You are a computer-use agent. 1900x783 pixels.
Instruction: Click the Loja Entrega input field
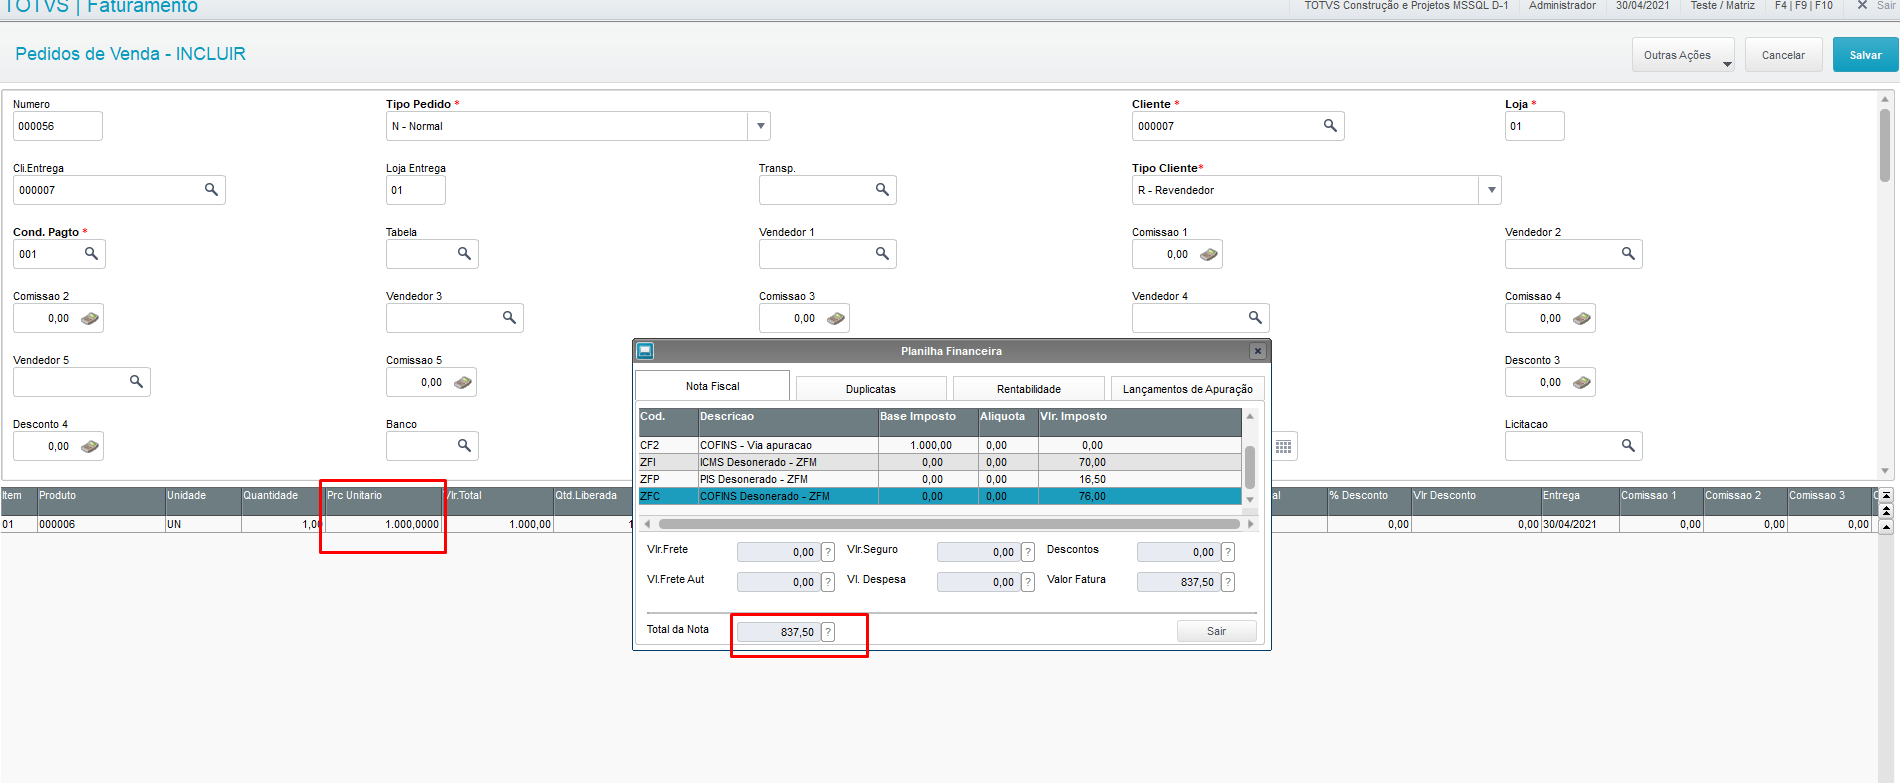tap(416, 190)
